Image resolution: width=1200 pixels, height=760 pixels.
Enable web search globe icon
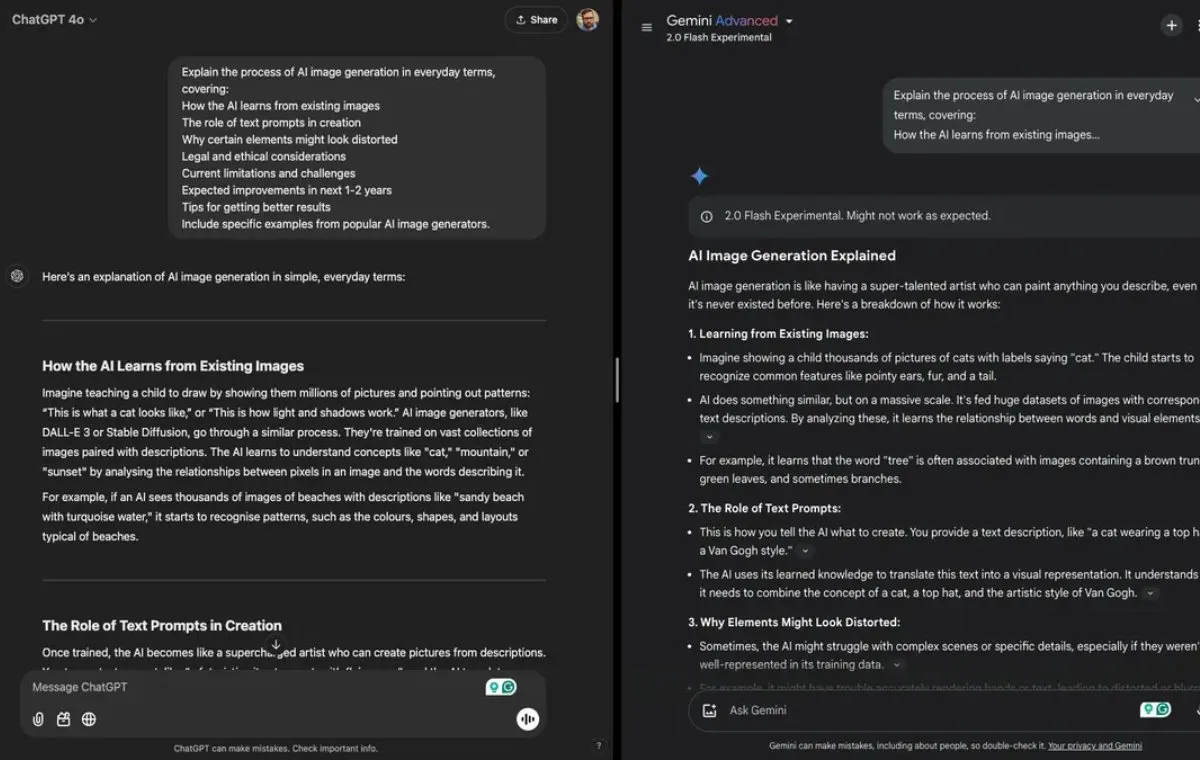pos(89,719)
